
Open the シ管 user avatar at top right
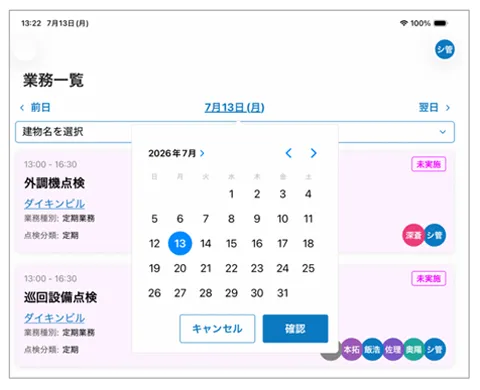(x=445, y=49)
